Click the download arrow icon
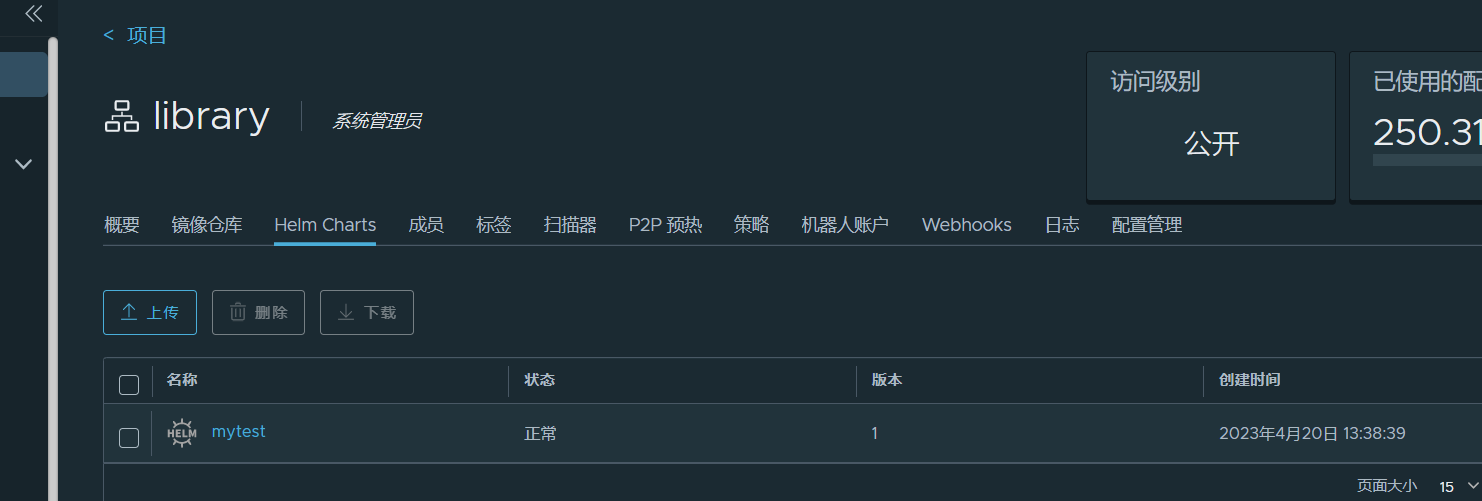Viewport: 1482px width, 501px height. pyautogui.click(x=346, y=312)
